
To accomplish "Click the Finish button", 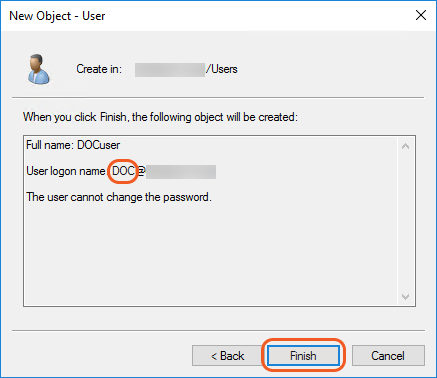I will coord(303,356).
